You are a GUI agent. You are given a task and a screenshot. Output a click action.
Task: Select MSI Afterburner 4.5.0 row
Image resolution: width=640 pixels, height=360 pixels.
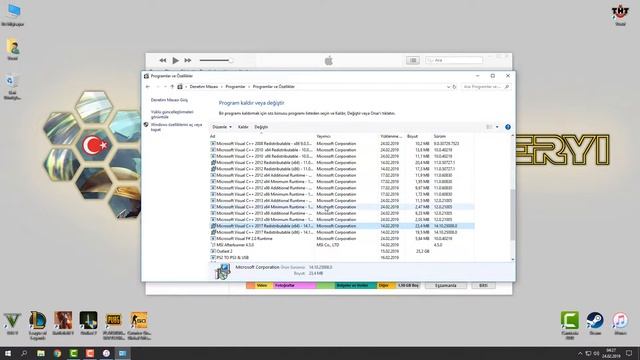342,245
